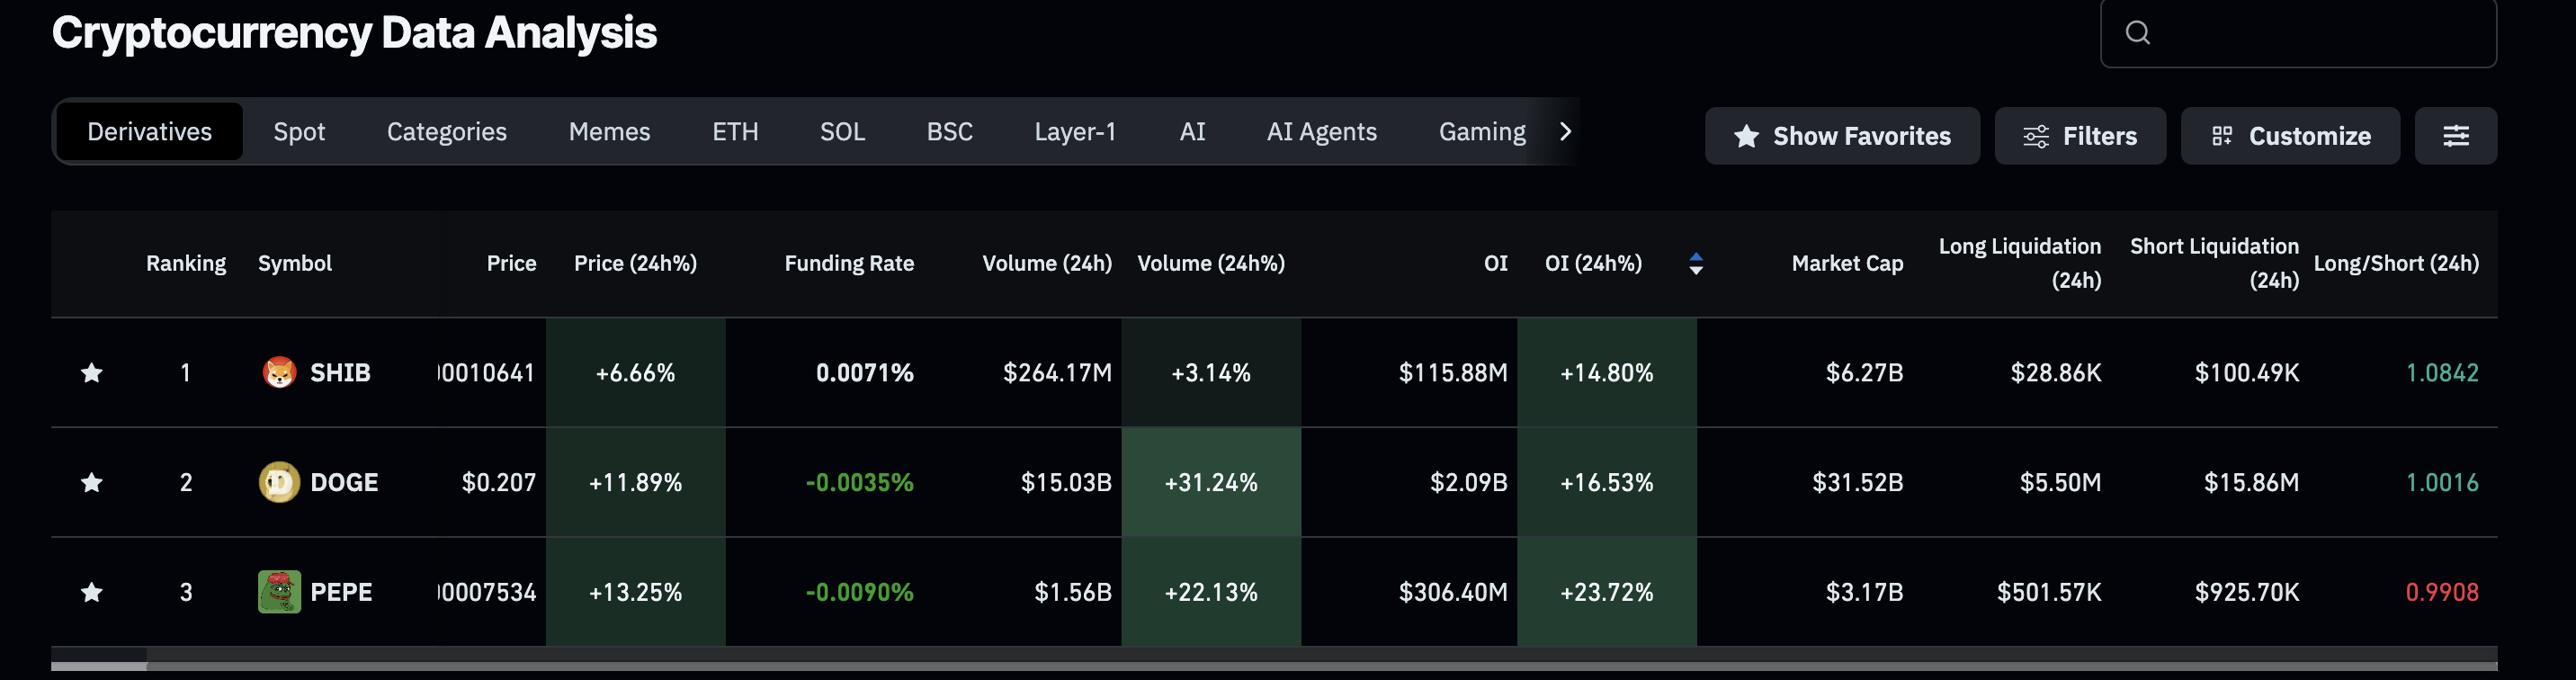Toggle favorite star for DOGE
Screen dimensions: 2576x680
92,483
